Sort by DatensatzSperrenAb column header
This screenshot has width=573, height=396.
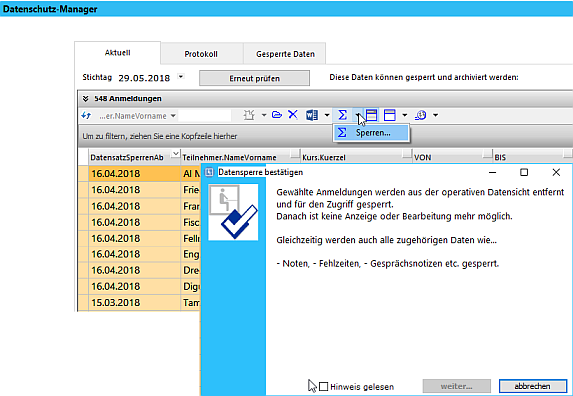coord(127,157)
